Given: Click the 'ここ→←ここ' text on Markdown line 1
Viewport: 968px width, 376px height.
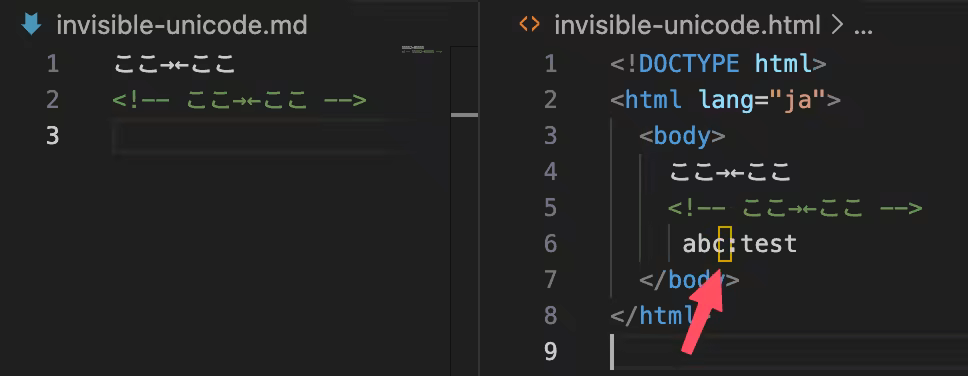Looking at the screenshot, I should coord(175,64).
